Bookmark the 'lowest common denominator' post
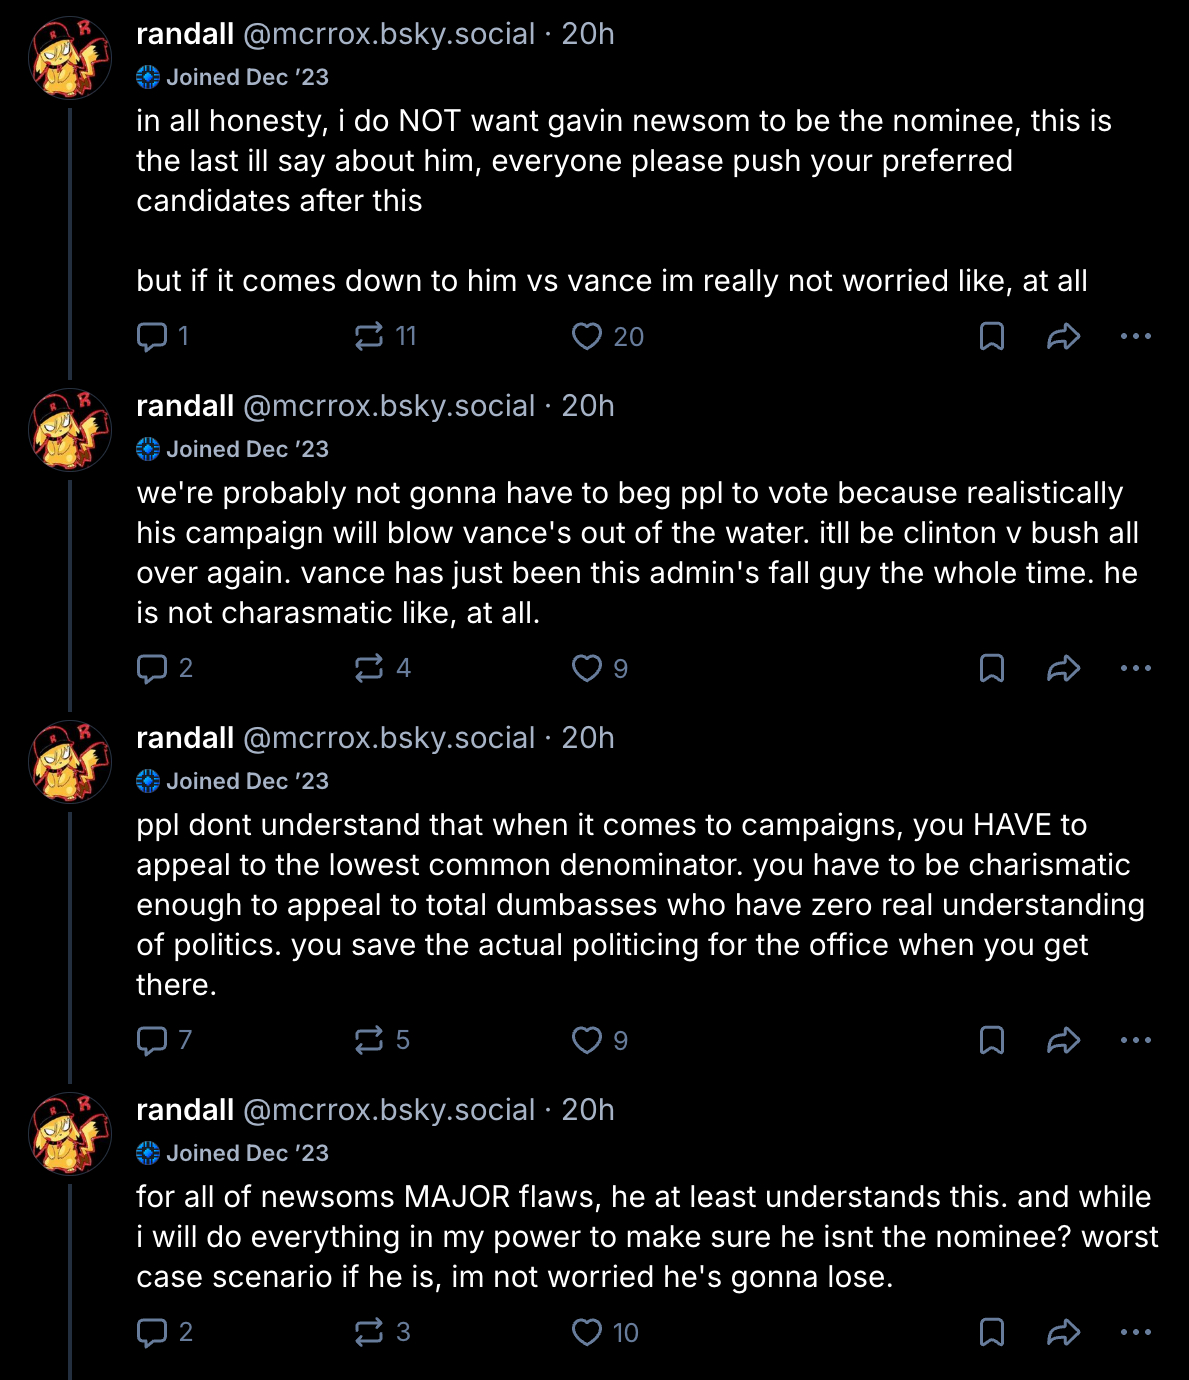The width and height of the screenshot is (1189, 1380). [x=991, y=1041]
